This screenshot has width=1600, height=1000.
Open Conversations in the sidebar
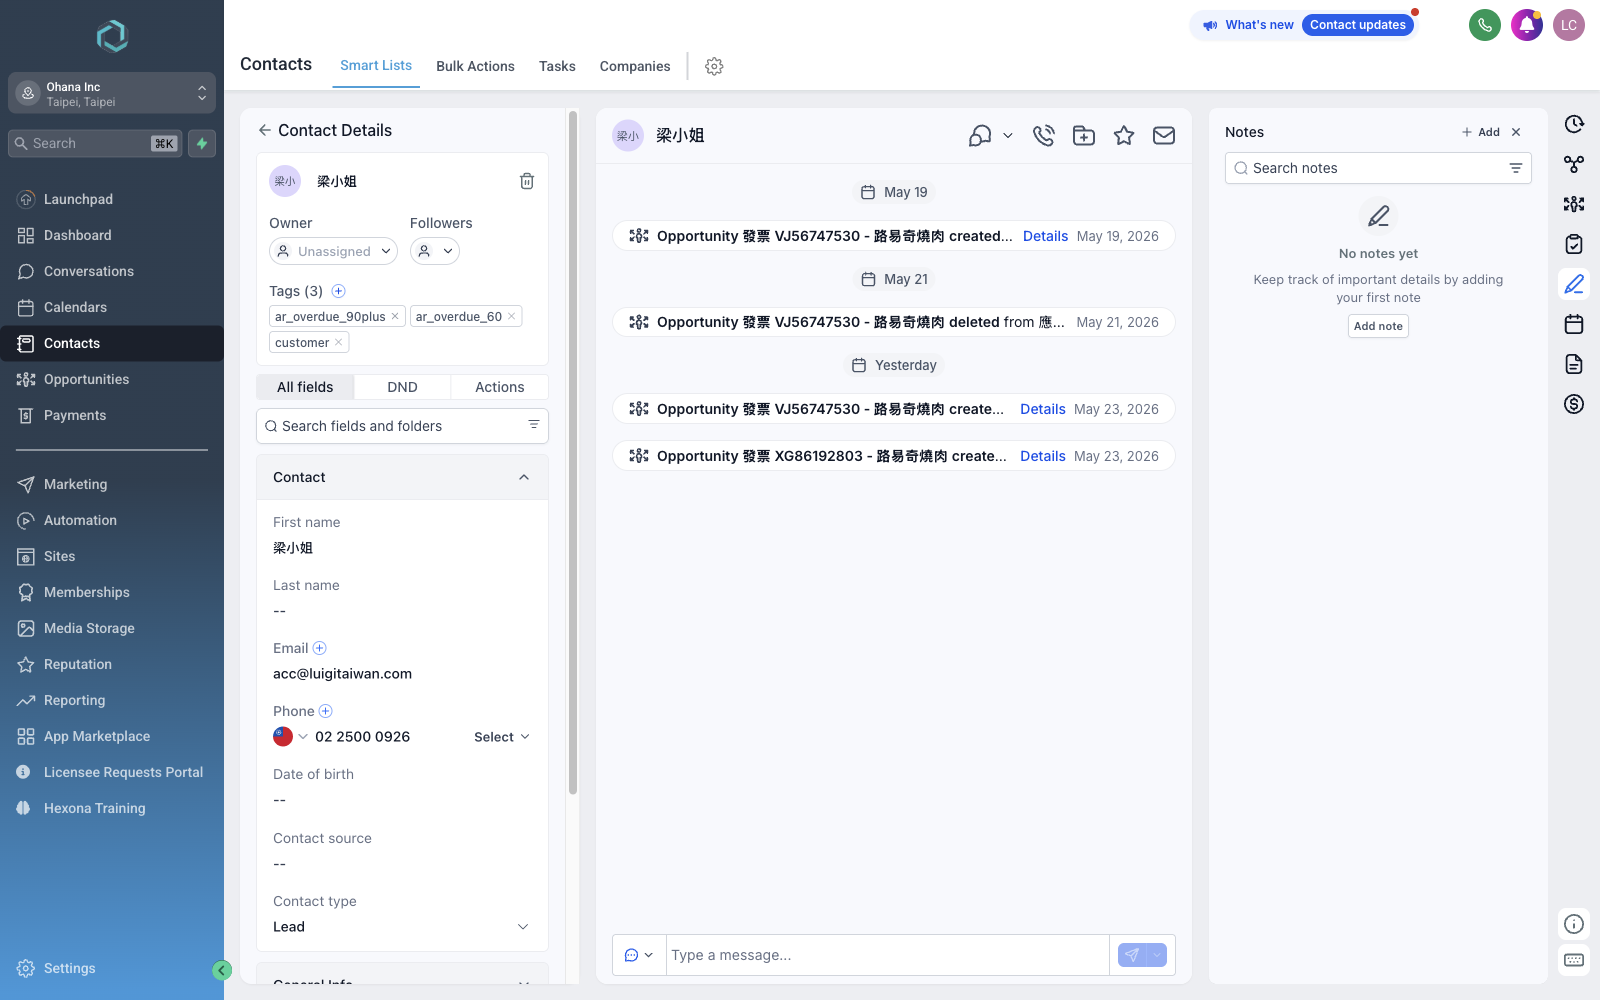112,271
